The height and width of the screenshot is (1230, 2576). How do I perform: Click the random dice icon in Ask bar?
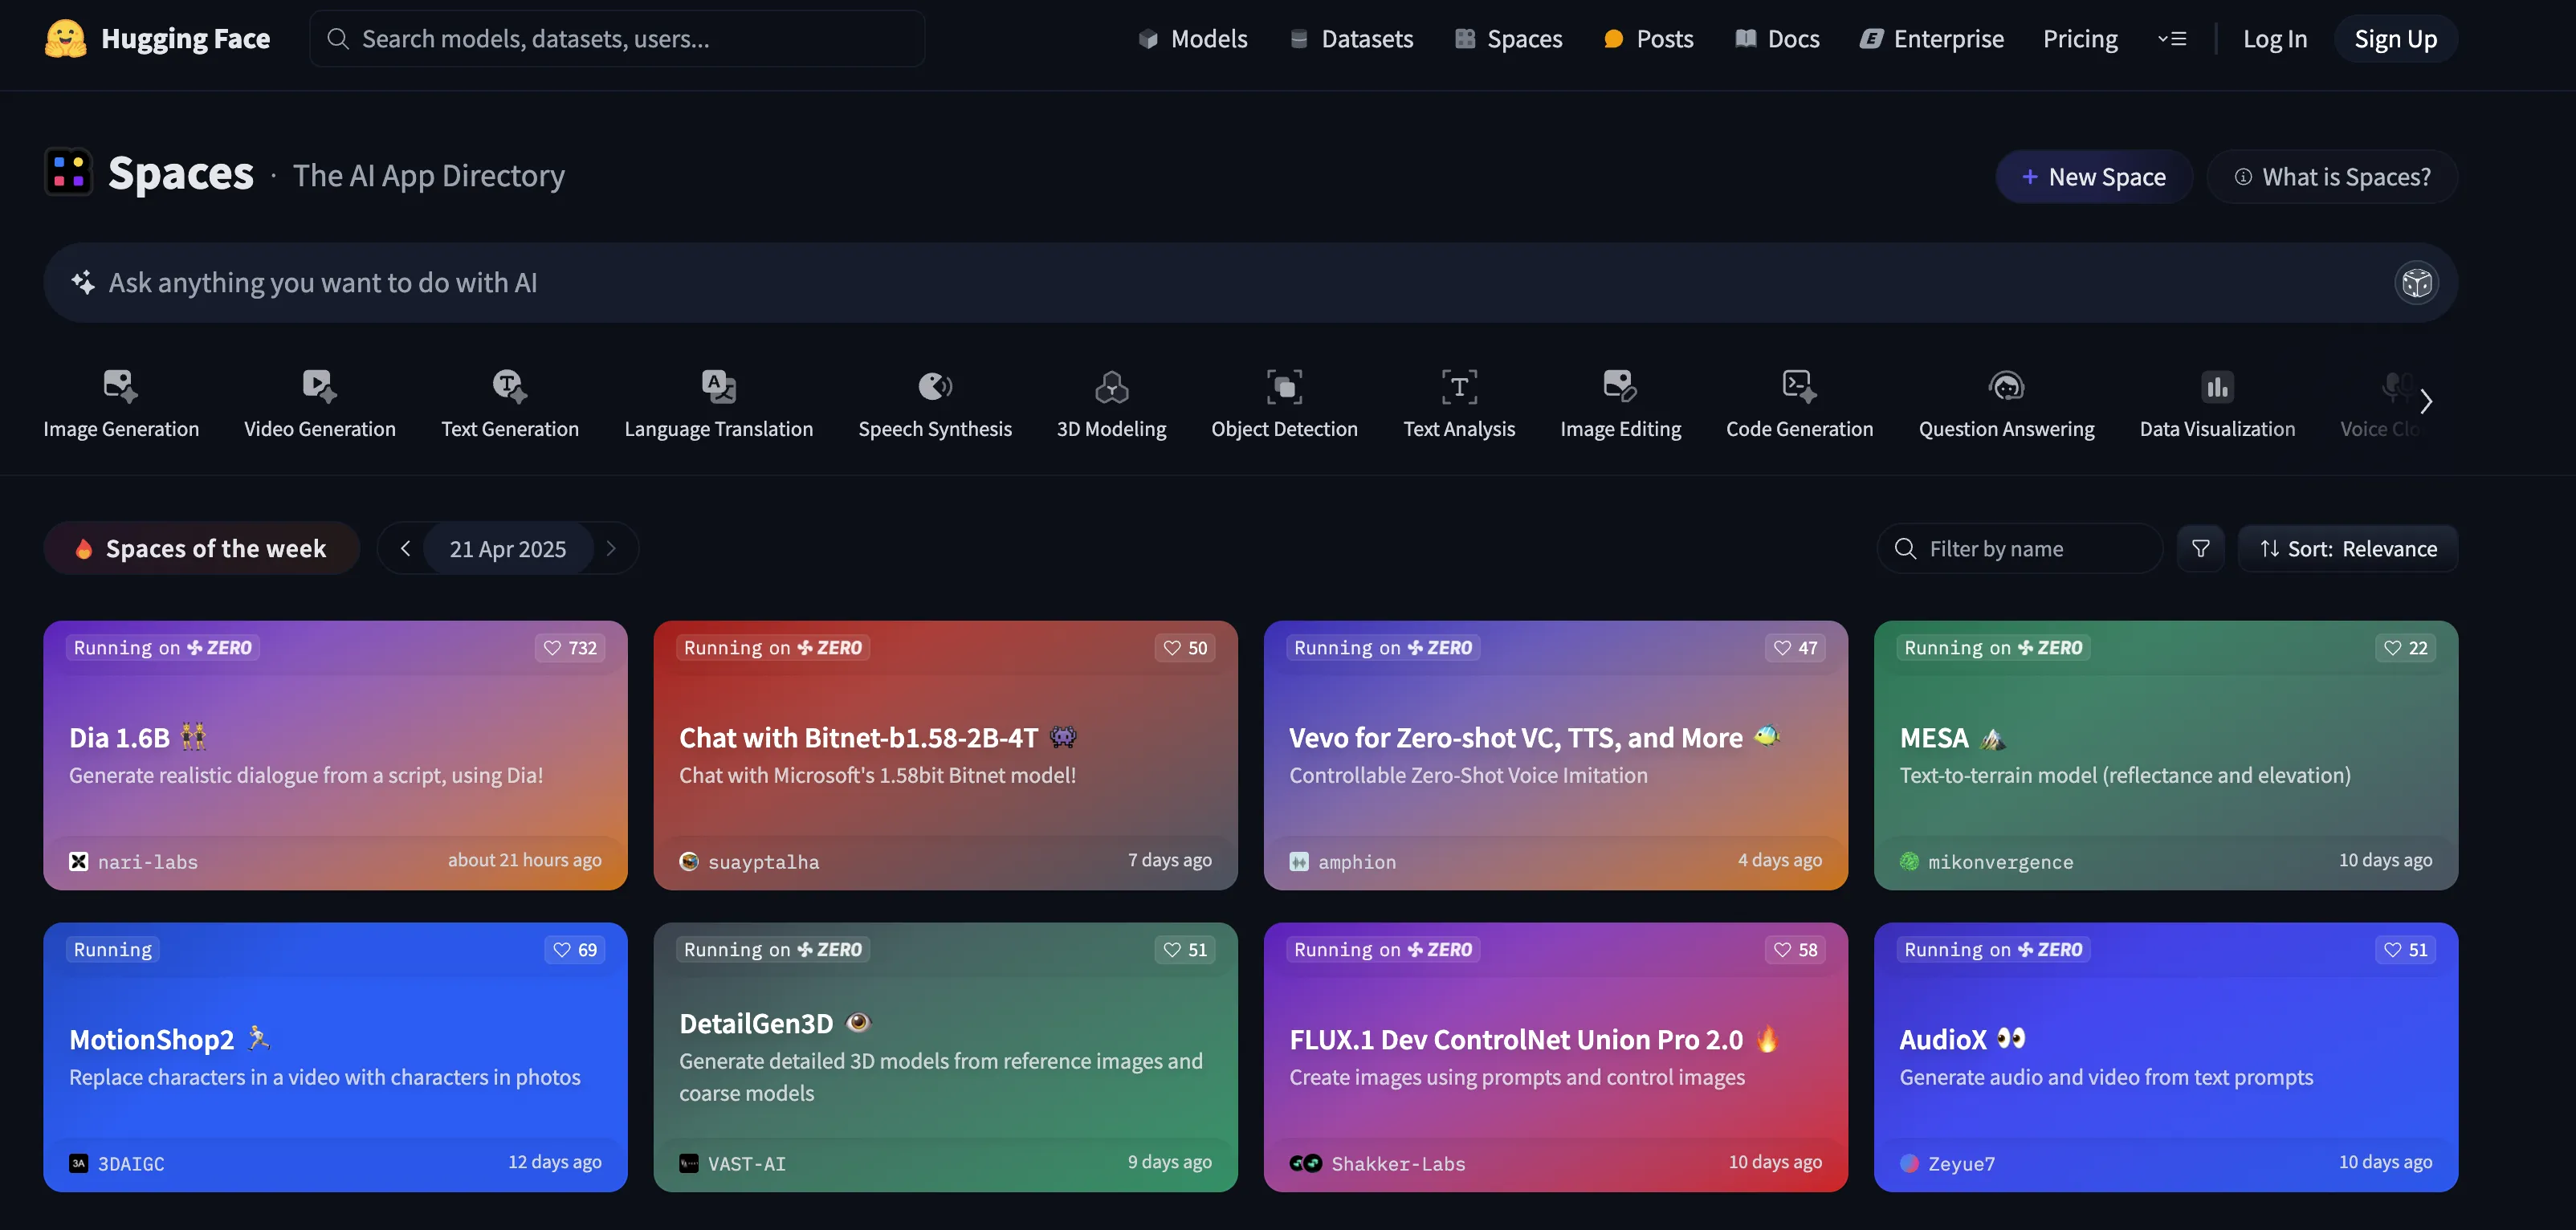(x=2416, y=283)
